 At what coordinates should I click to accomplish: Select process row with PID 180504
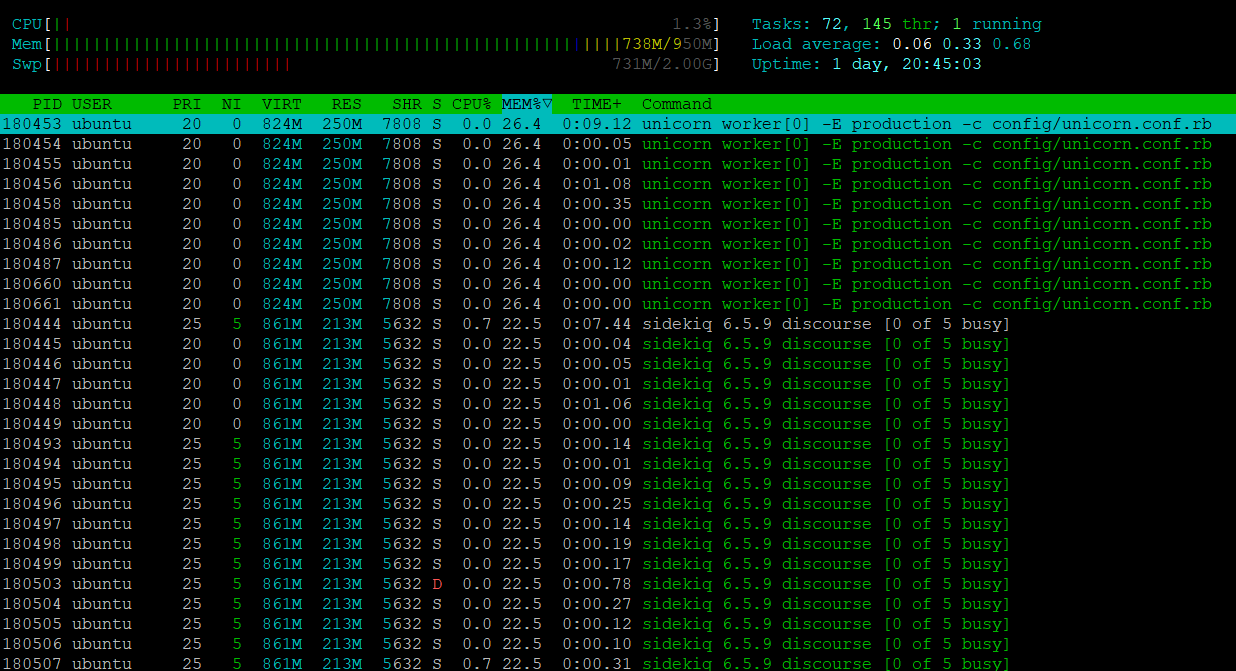pyautogui.click(x=618, y=604)
